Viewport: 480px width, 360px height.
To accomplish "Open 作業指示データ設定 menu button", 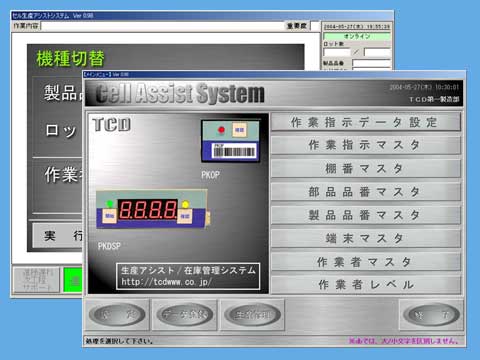I will click(x=366, y=122).
